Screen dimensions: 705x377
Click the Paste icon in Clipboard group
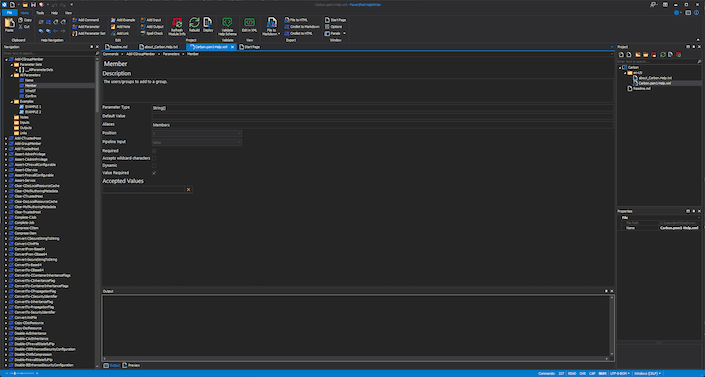tap(9, 25)
